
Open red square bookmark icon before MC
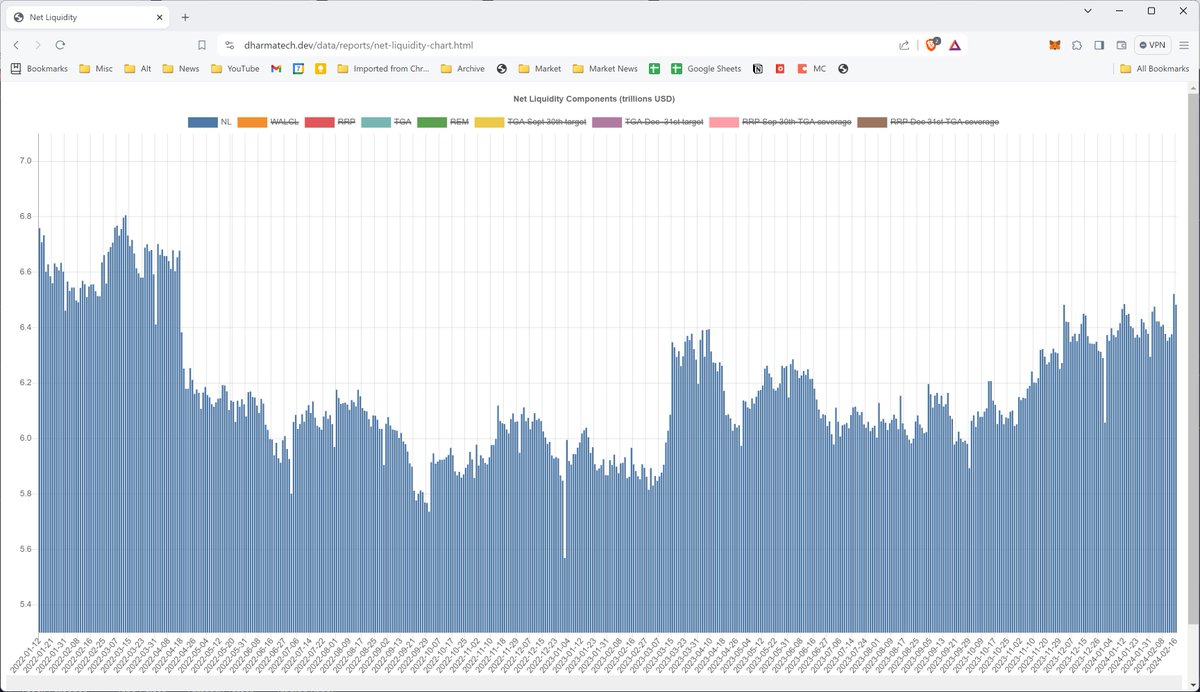(x=780, y=69)
